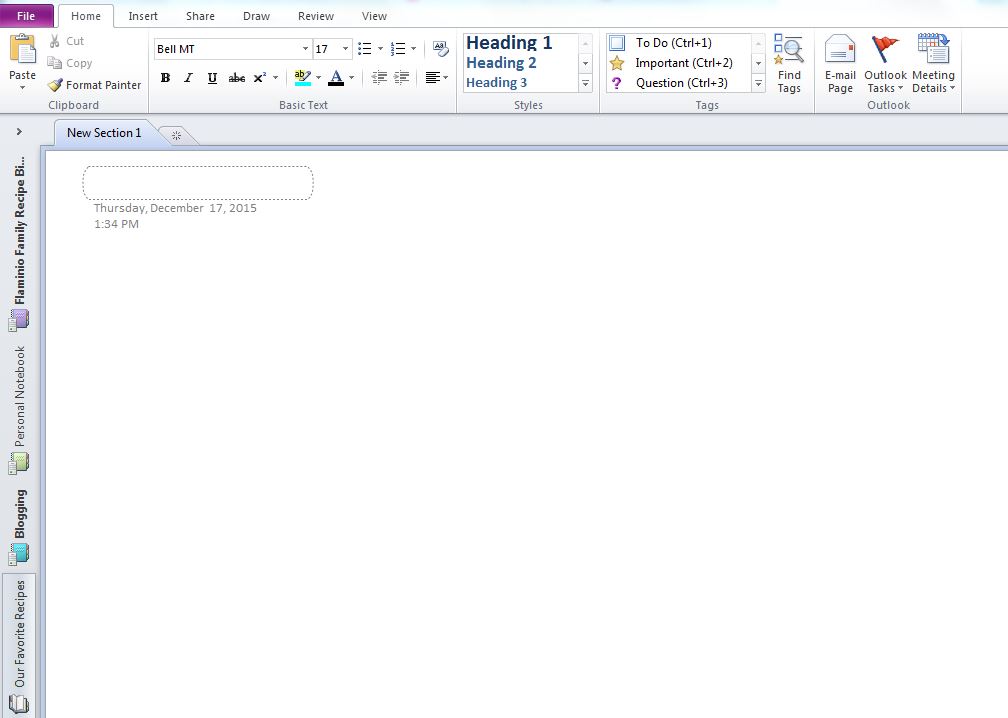Click the Cut scissors icon
Viewport: 1008px width, 718px height.
pos(55,41)
